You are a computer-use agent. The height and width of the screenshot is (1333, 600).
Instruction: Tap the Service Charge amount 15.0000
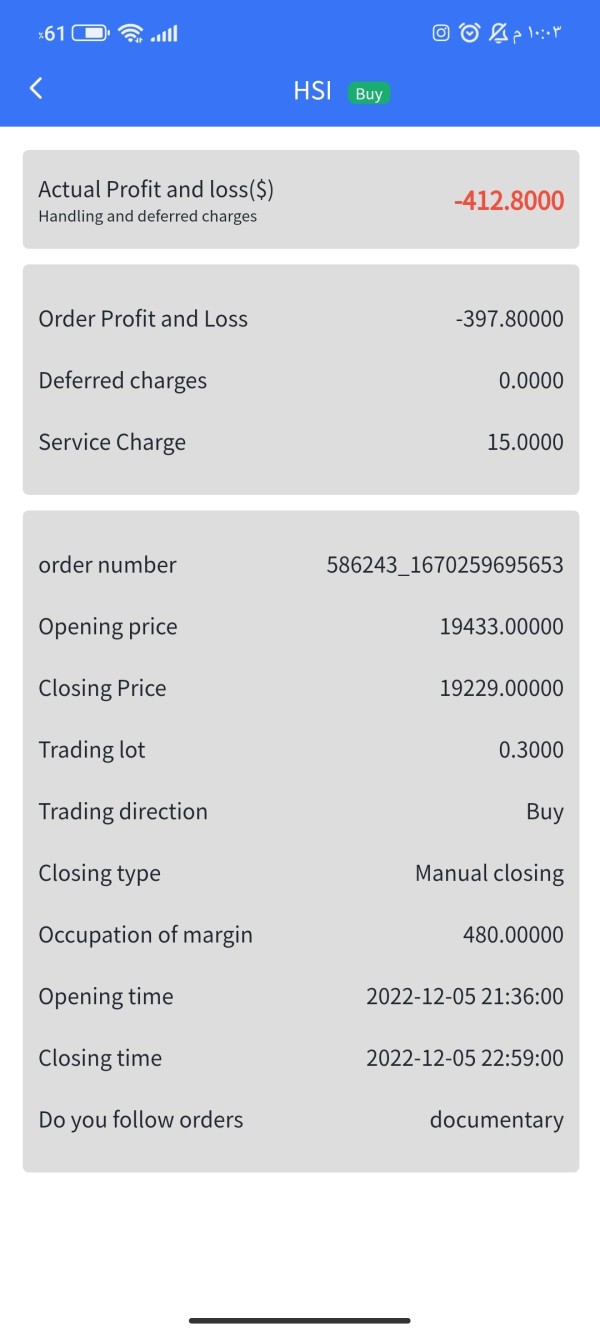pos(525,442)
